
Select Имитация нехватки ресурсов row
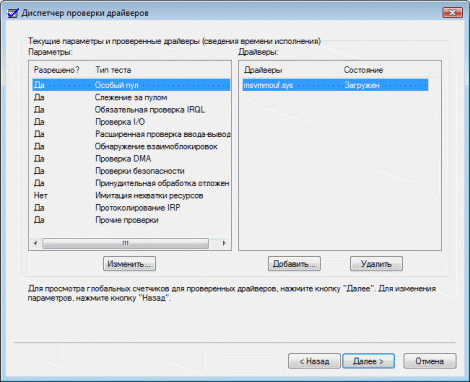[x=131, y=195]
